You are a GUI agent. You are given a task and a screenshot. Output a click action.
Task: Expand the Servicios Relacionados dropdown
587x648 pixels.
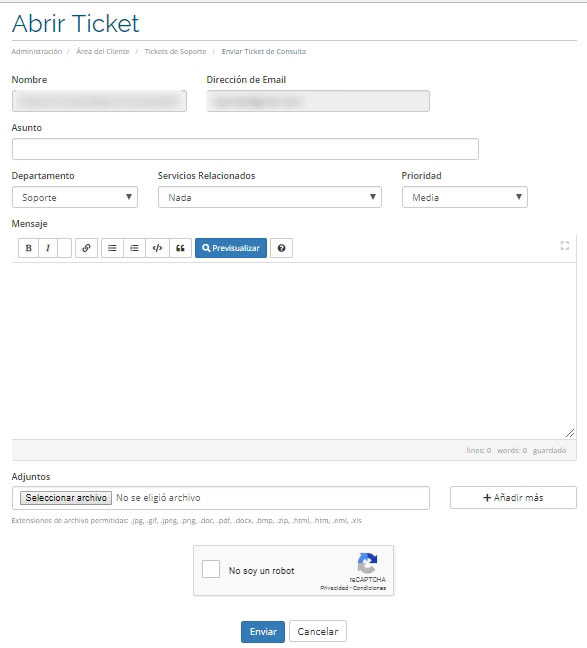tap(270, 197)
